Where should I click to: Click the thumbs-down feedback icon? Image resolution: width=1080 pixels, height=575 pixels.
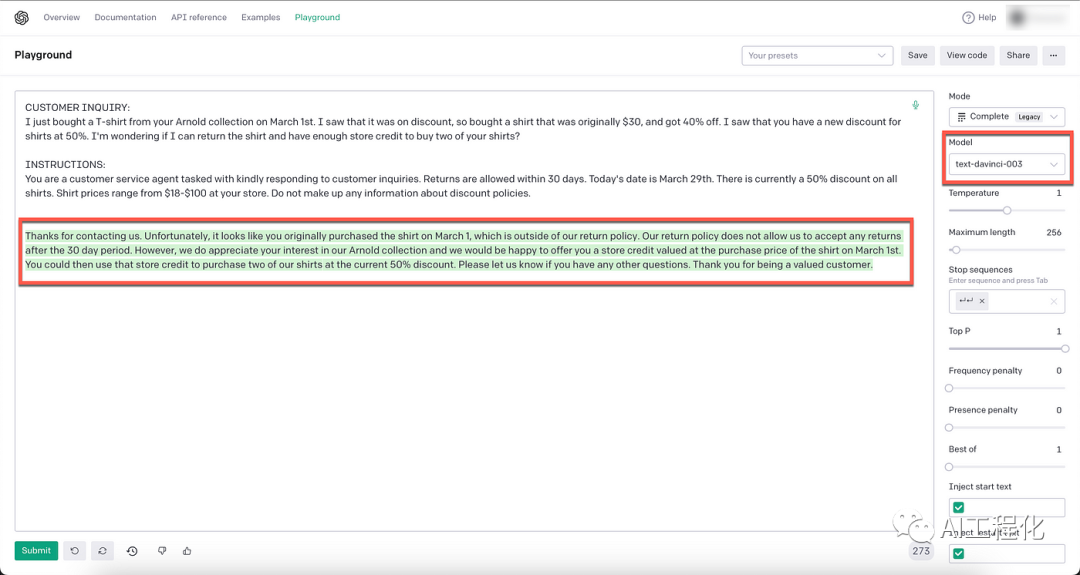(x=162, y=551)
